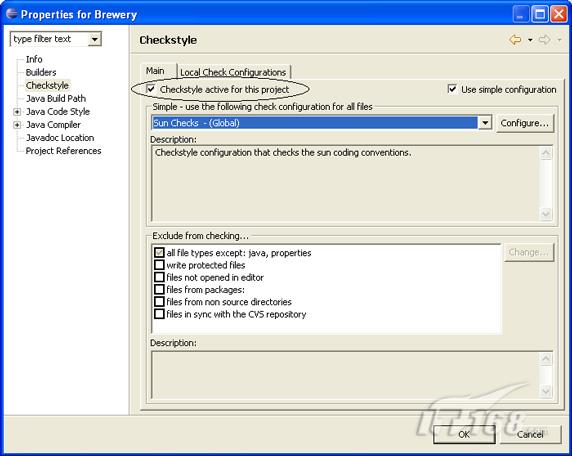Image resolution: width=572 pixels, height=456 pixels.
Task: Click lower Description scrollbar up arrow
Action: click(546, 359)
